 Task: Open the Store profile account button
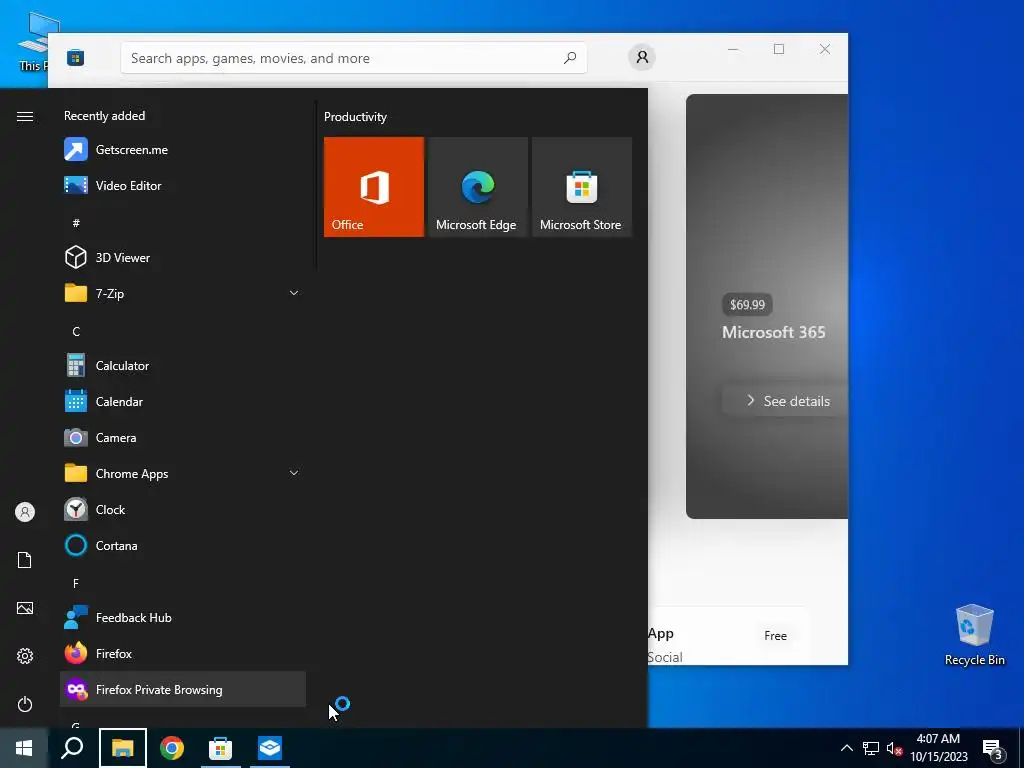[x=642, y=57]
